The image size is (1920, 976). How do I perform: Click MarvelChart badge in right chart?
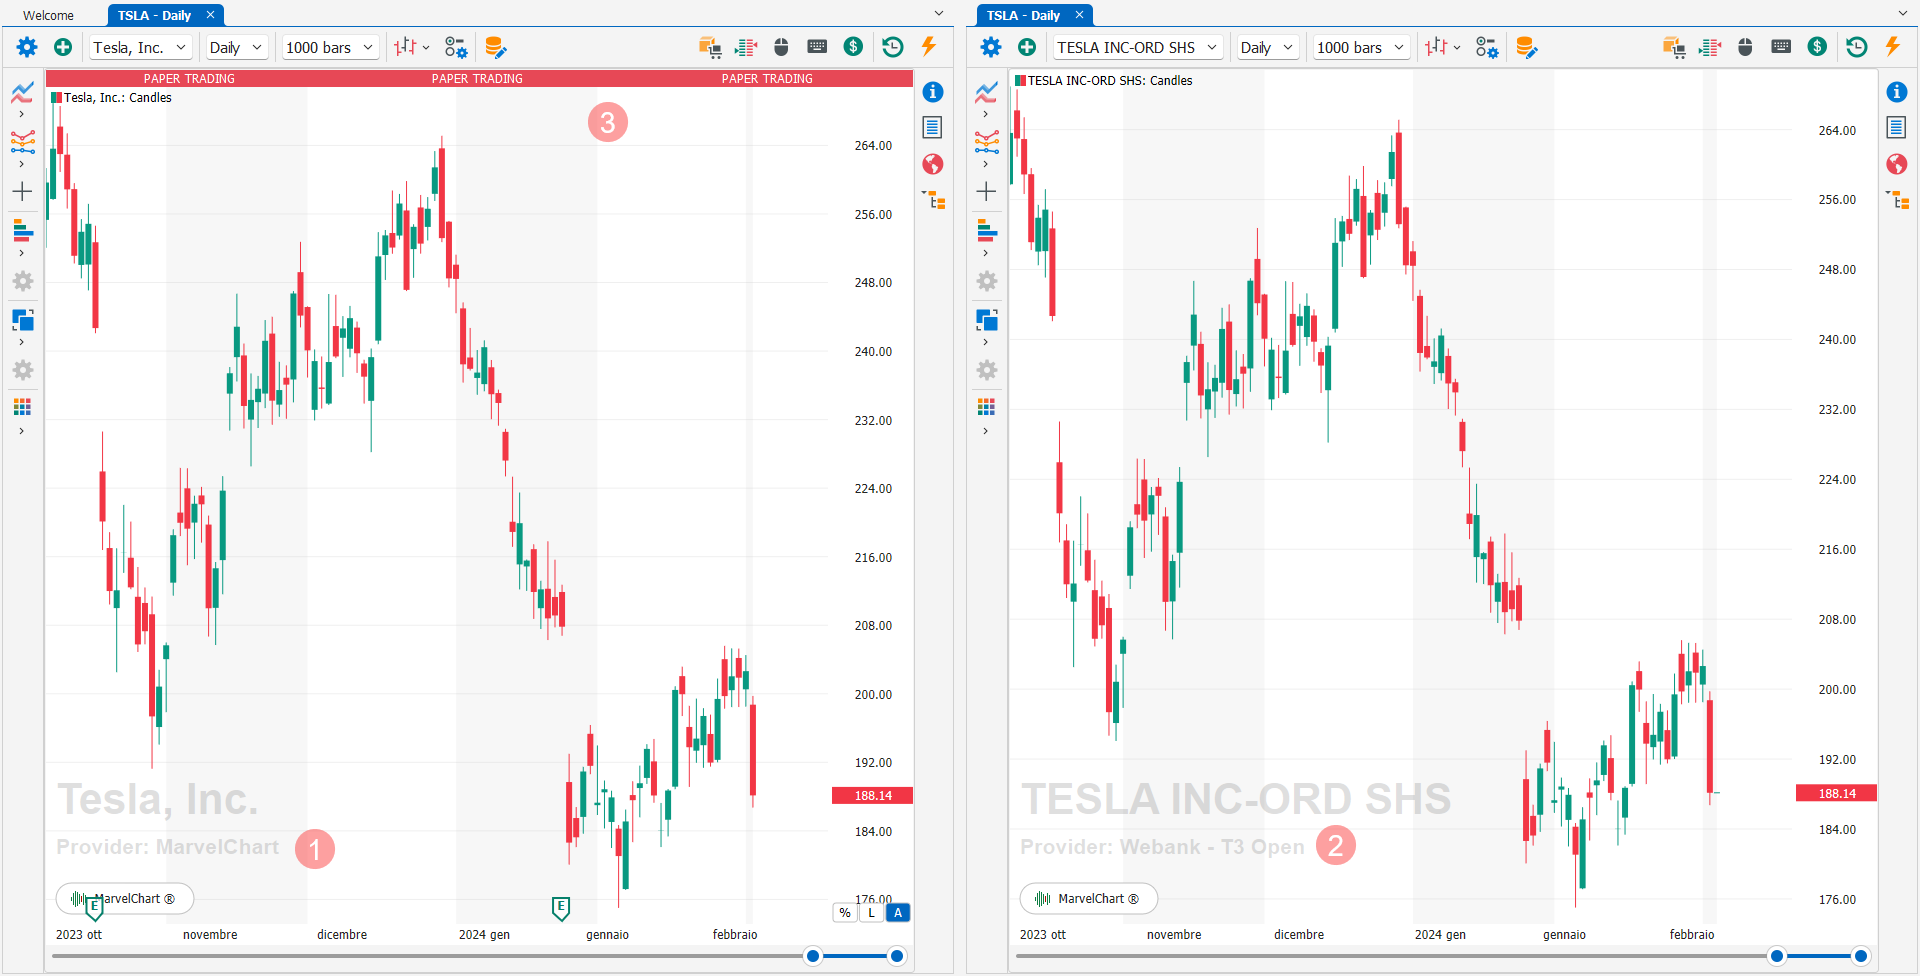1089,898
